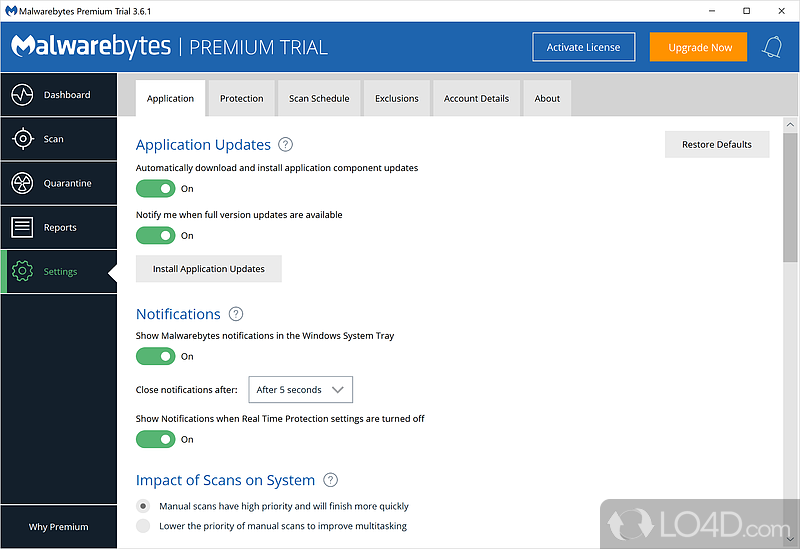The height and width of the screenshot is (549, 800).
Task: Open help for Impact of Scans on System
Action: click(x=331, y=480)
